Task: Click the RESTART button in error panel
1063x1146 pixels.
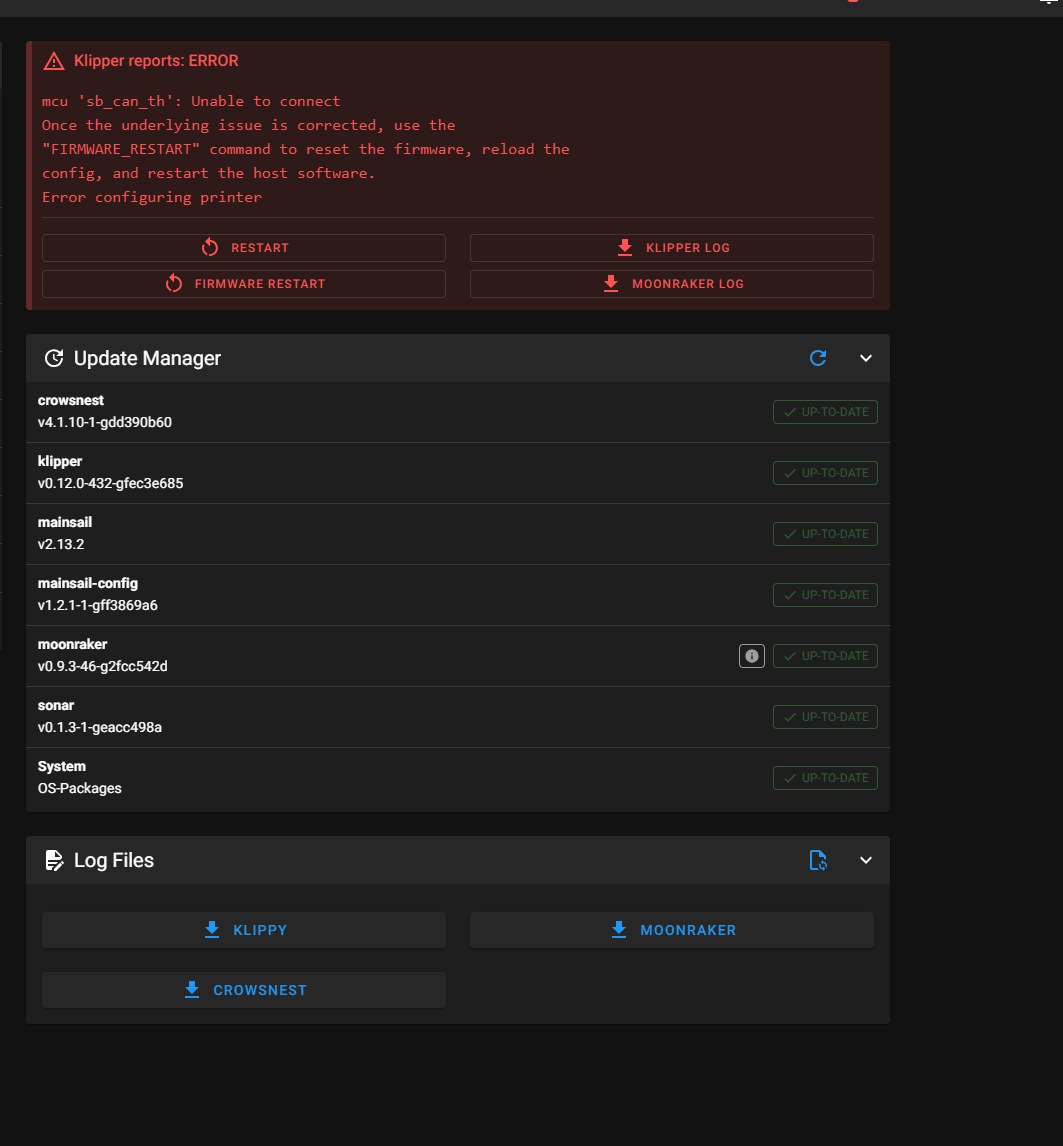Action: (x=243, y=248)
